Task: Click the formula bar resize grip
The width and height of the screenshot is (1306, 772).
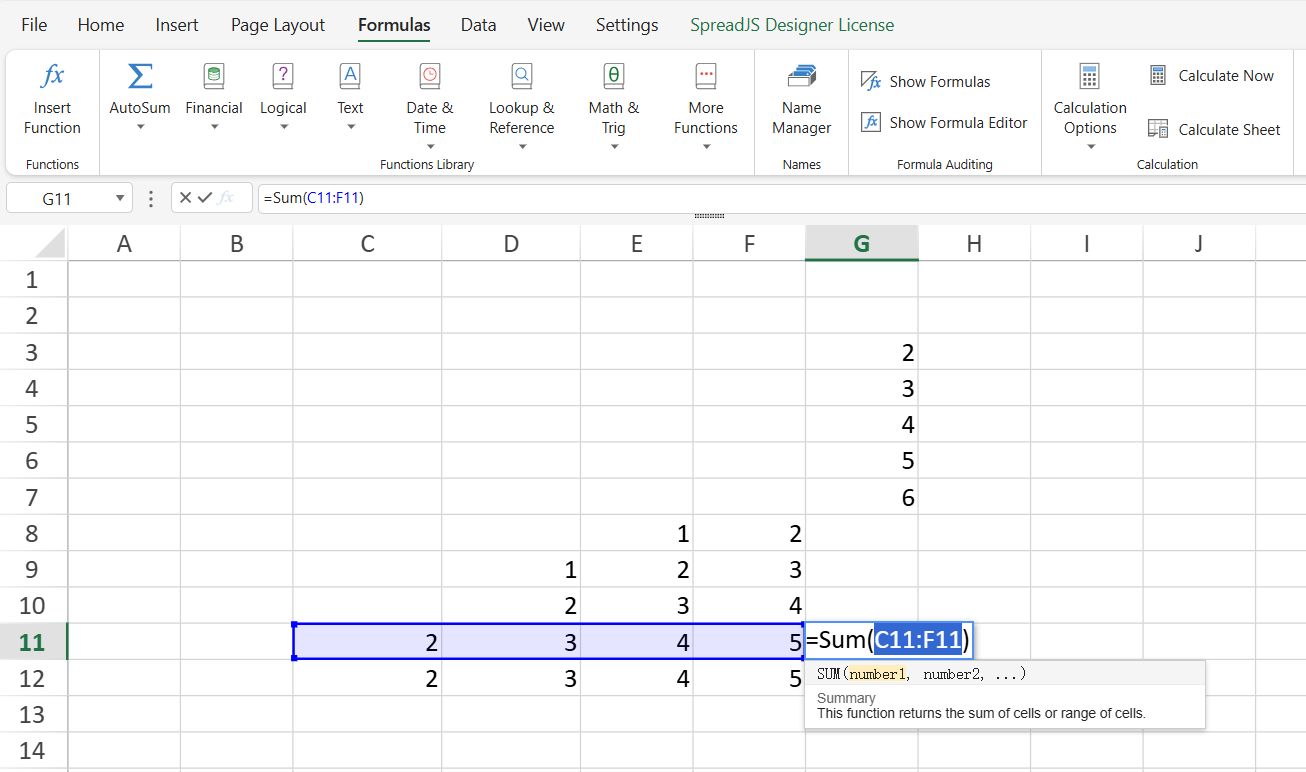Action: [x=709, y=216]
